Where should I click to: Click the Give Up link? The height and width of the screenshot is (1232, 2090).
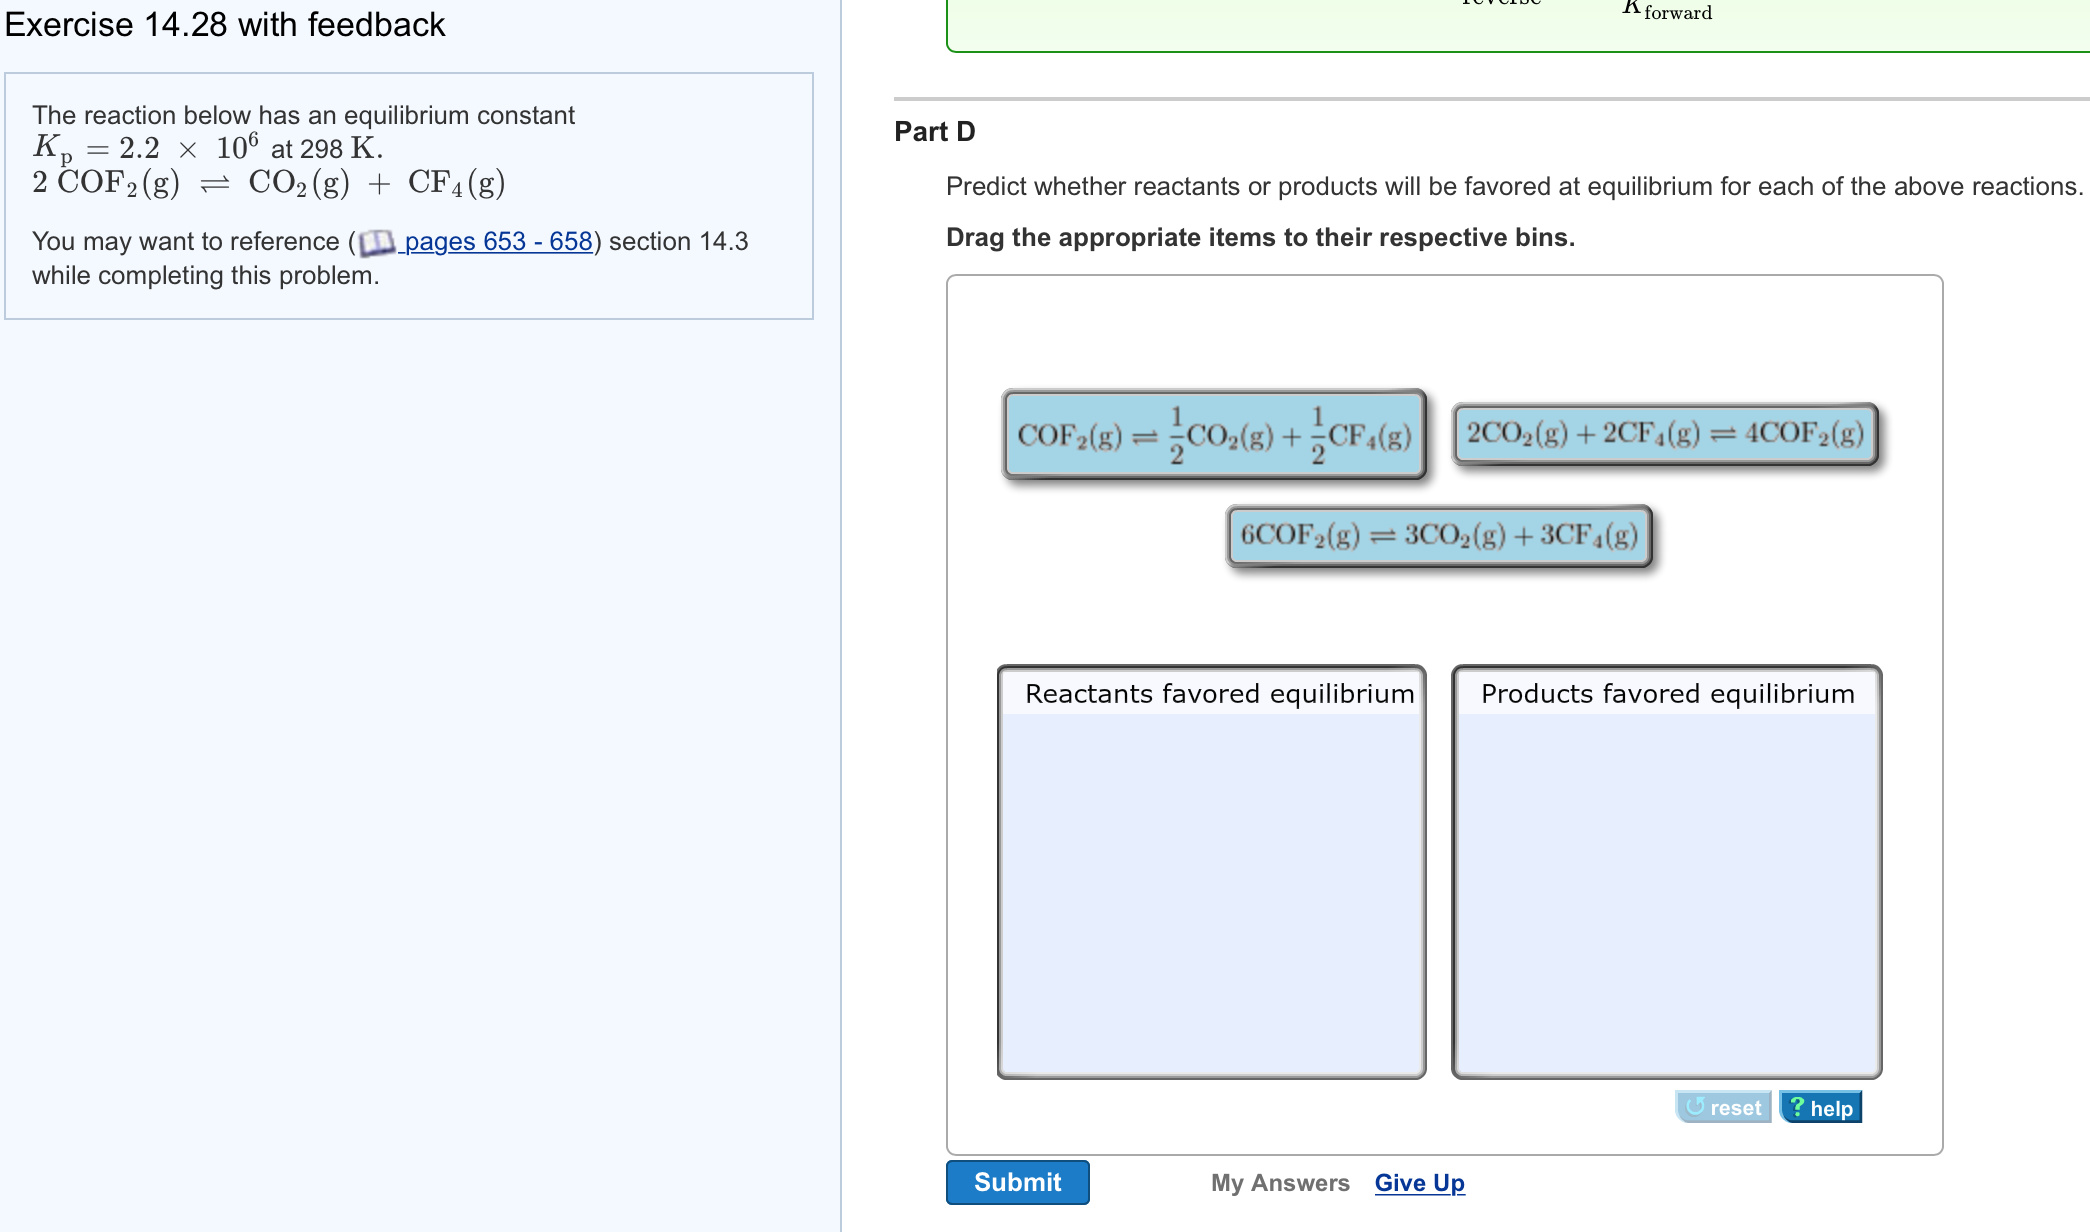point(1419,1183)
